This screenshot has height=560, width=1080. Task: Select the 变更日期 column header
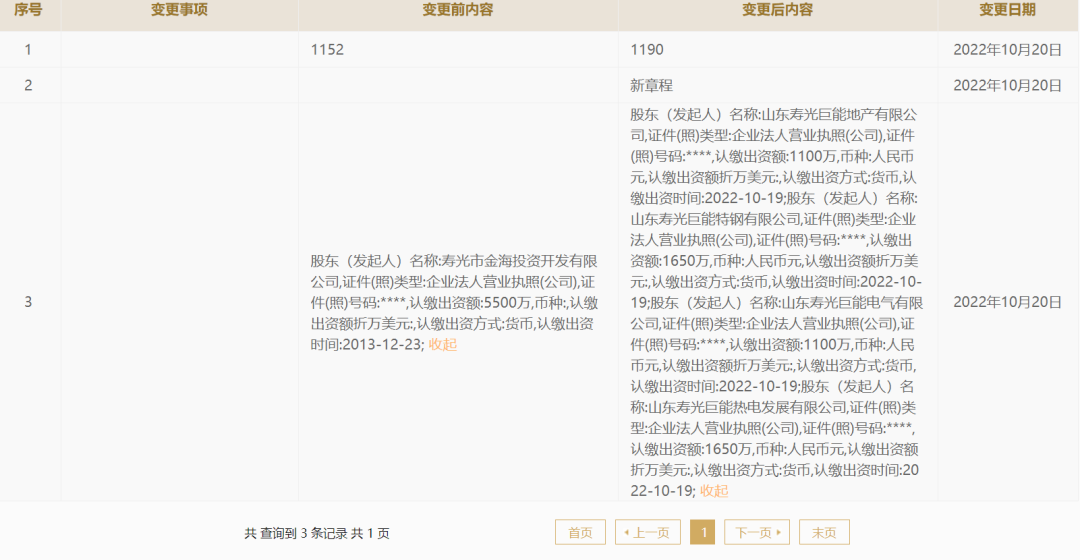(1007, 10)
